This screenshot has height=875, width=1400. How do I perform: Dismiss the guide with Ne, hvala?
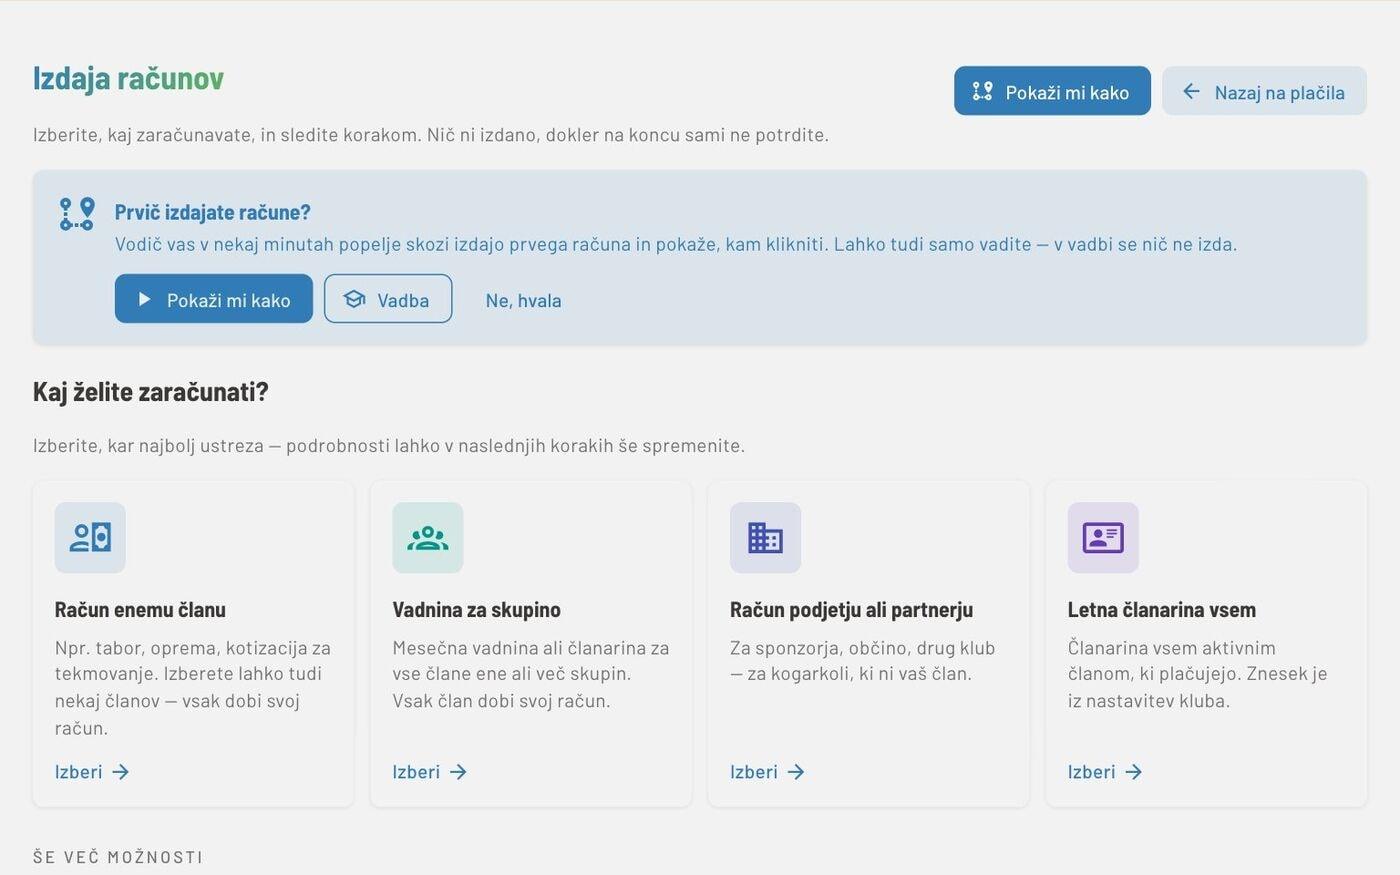[523, 300]
